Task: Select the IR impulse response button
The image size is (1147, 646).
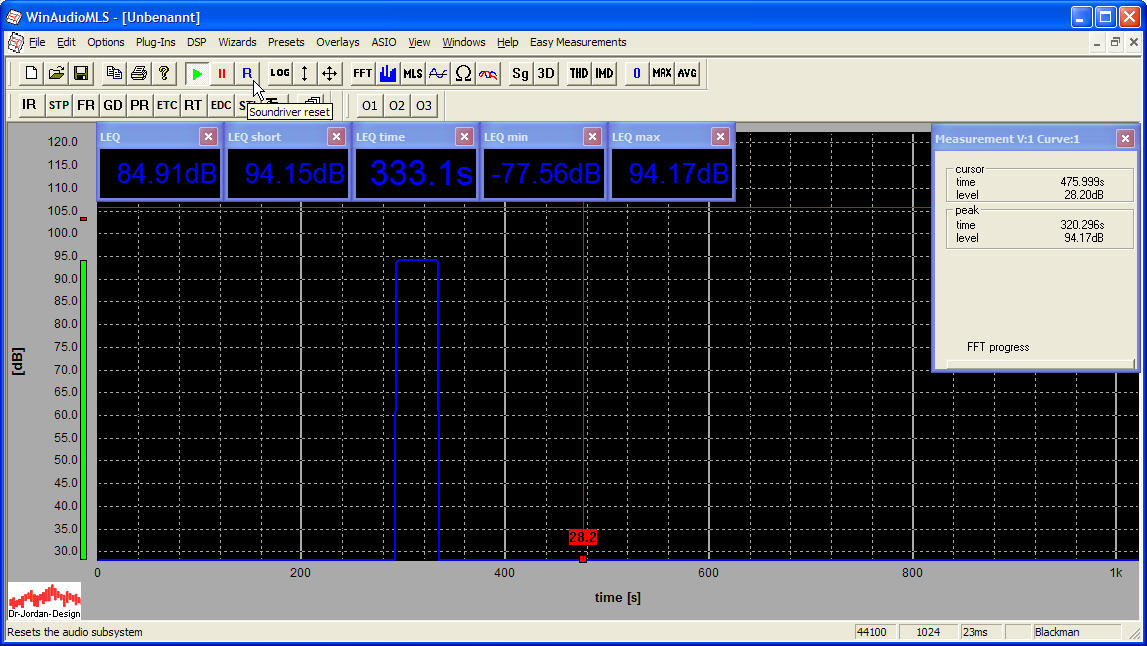Action: pyautogui.click(x=29, y=105)
